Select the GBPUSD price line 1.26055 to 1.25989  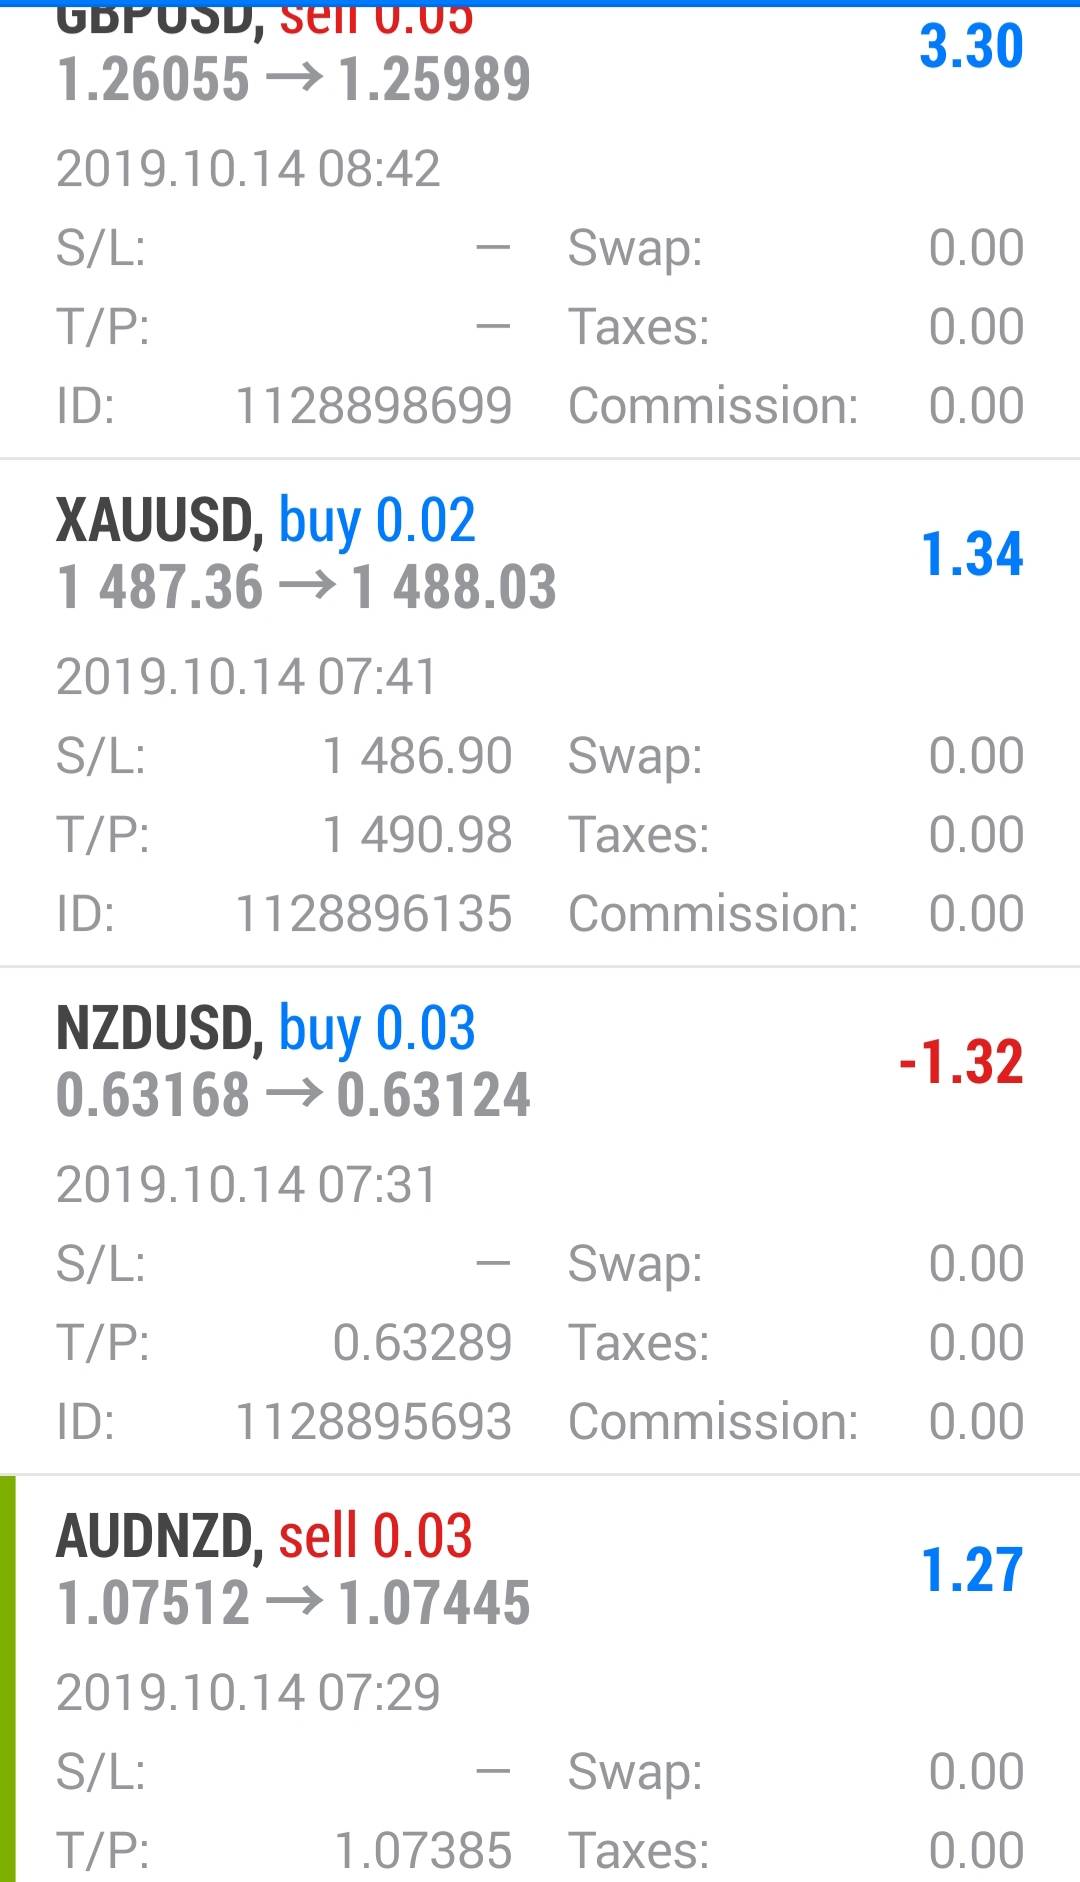tap(293, 80)
